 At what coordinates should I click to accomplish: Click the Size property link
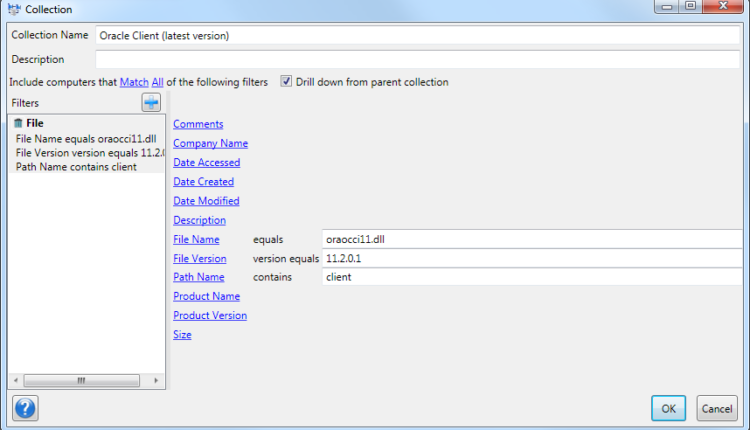point(182,335)
